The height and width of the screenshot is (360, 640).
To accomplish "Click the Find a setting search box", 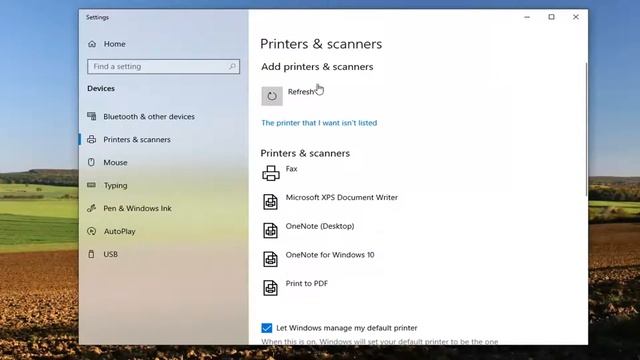I will [163, 66].
